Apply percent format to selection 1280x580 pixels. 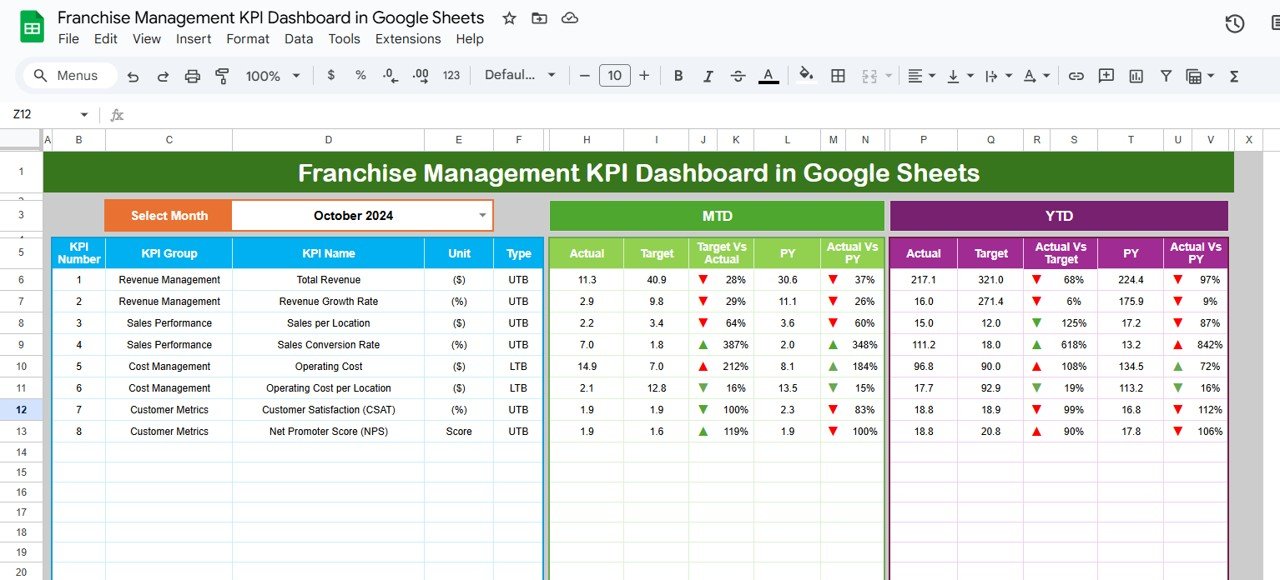[x=360, y=74]
